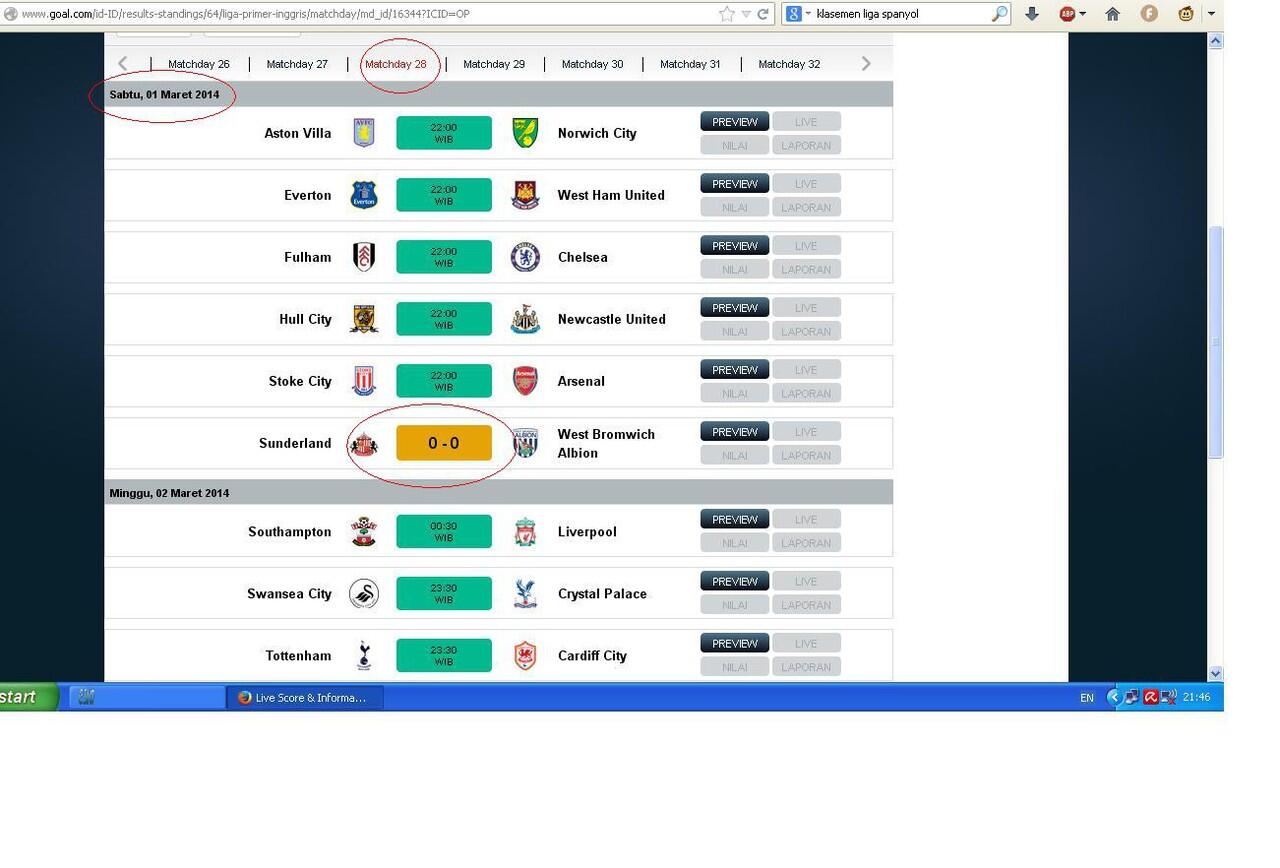Click the search box containing 'klasemen liga spanyol'
This screenshot has height=868, width=1280.
point(900,14)
